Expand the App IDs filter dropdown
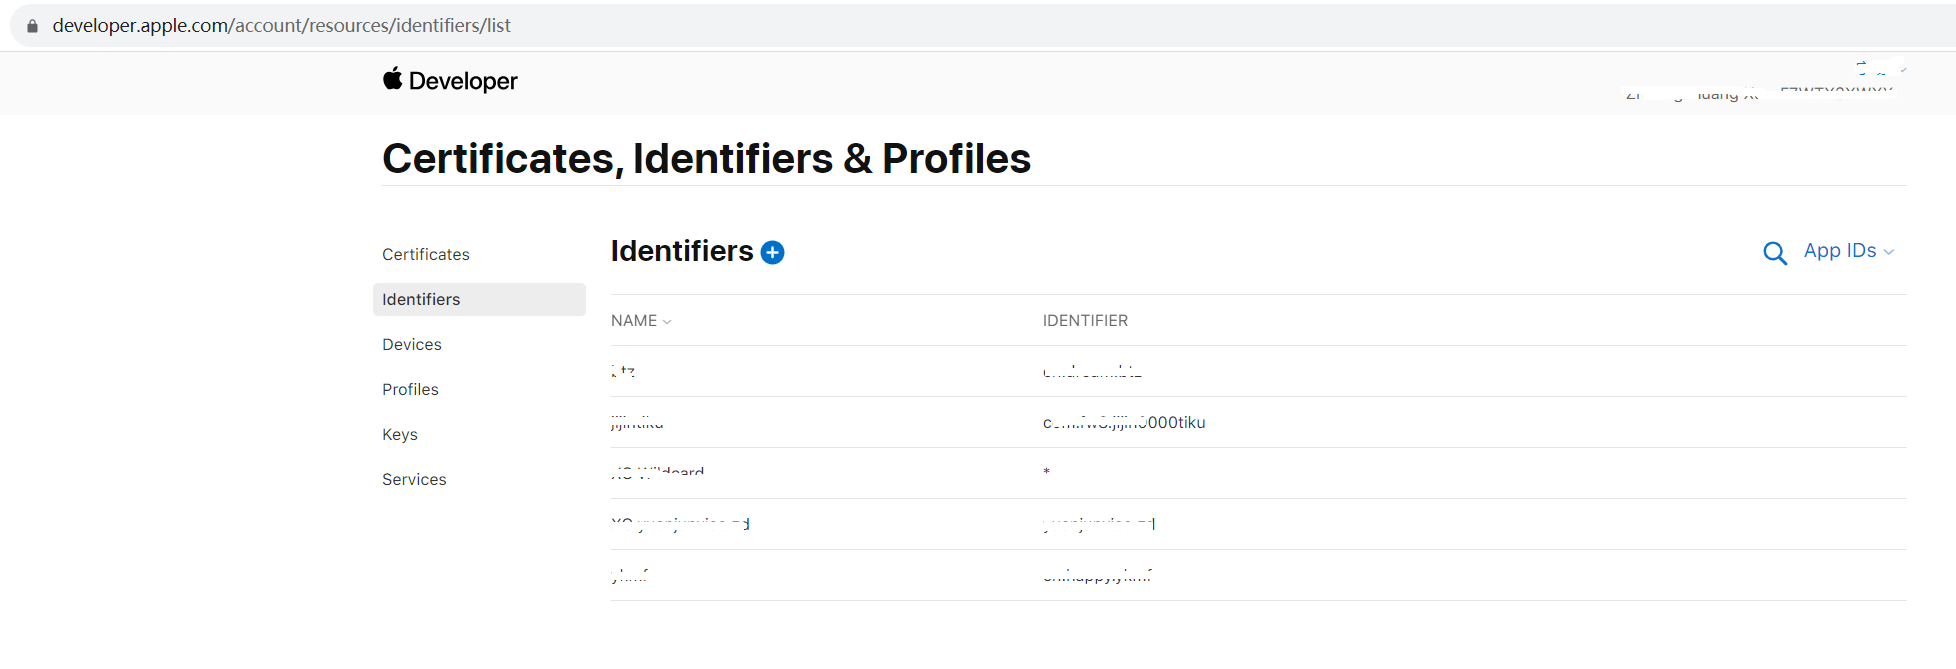The image size is (1956, 669). point(1848,251)
